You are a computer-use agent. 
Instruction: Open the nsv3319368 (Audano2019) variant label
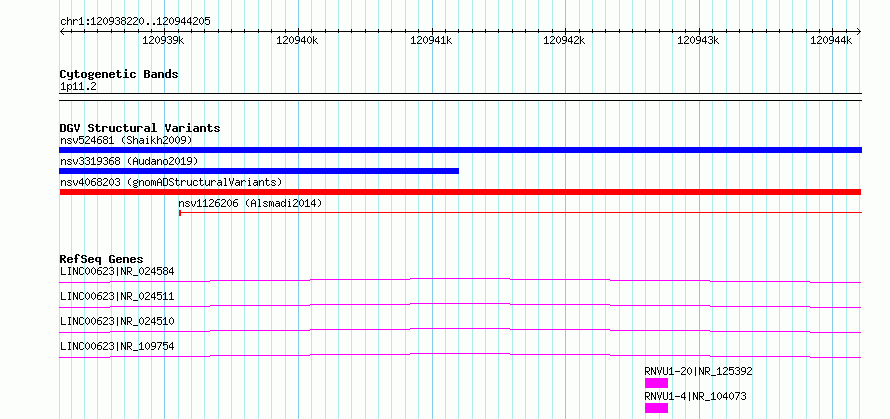[129, 161]
